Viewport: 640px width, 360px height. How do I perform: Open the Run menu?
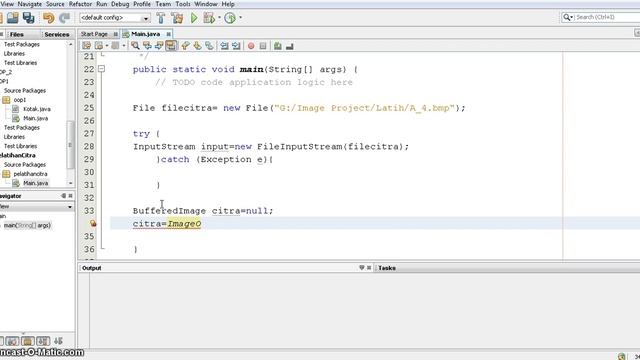coord(102,4)
